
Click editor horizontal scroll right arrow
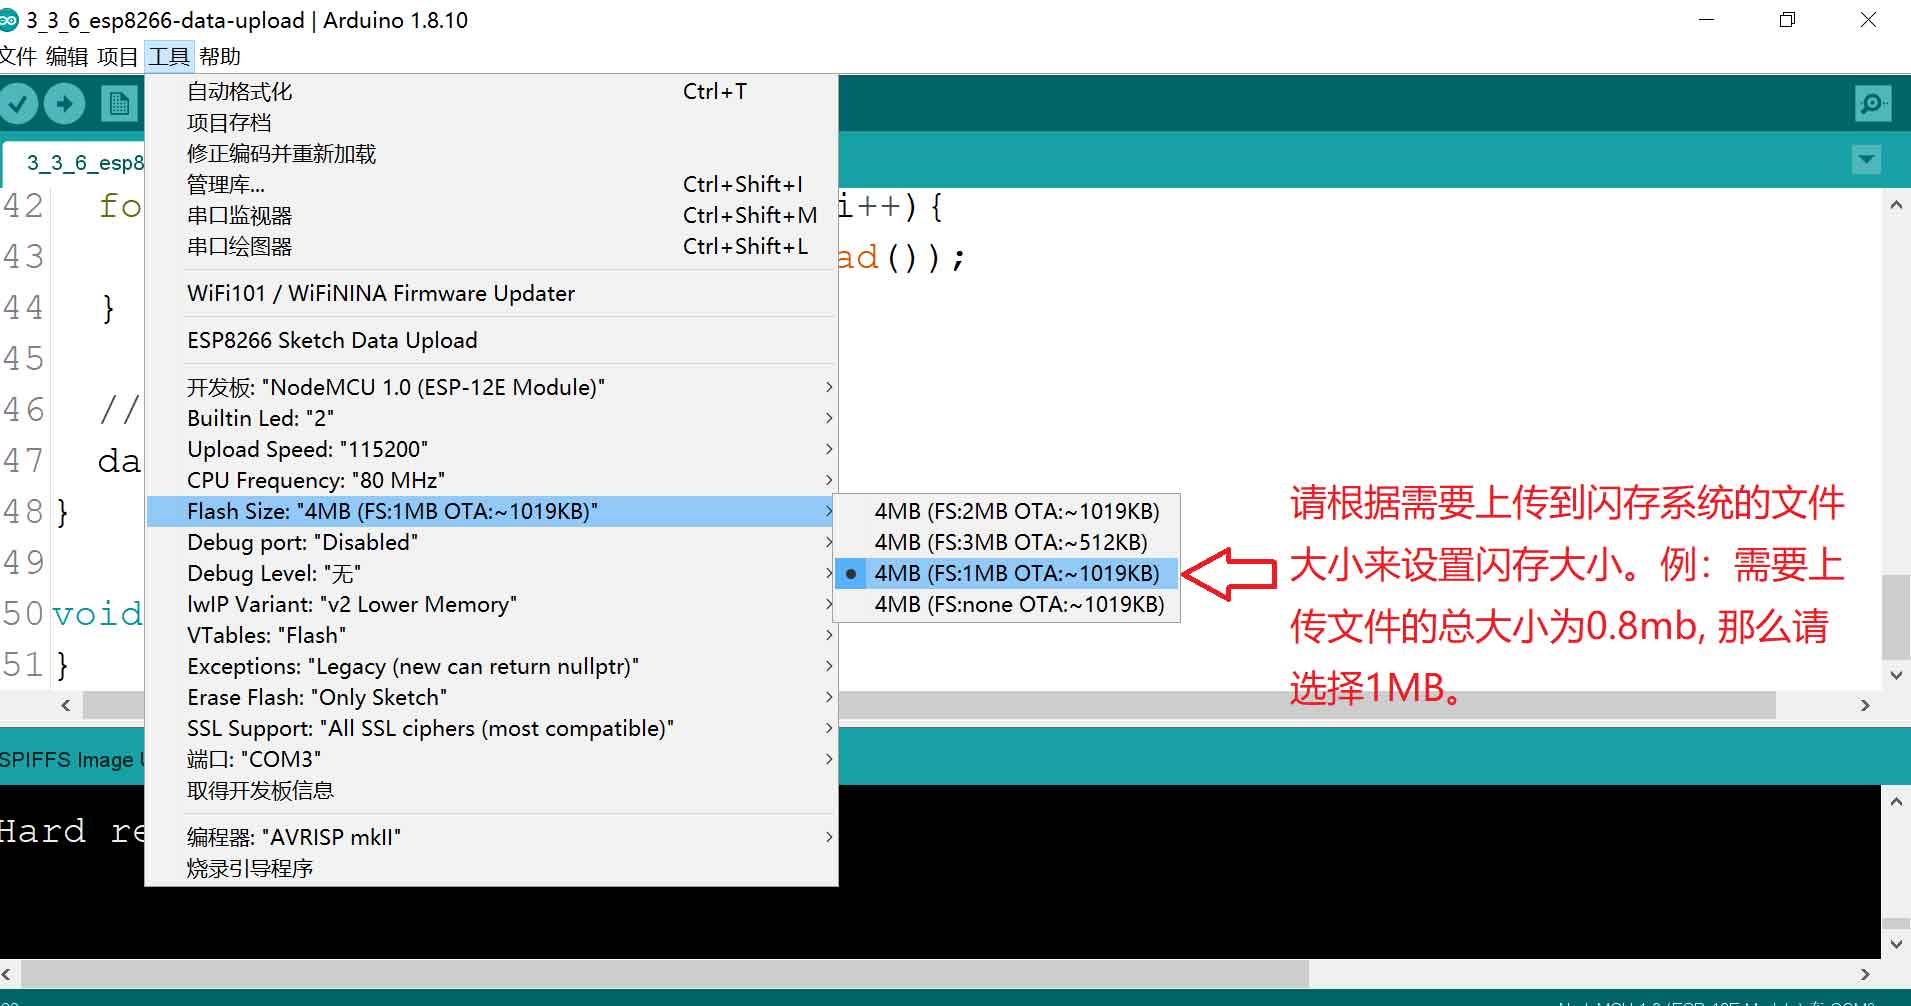[1864, 705]
